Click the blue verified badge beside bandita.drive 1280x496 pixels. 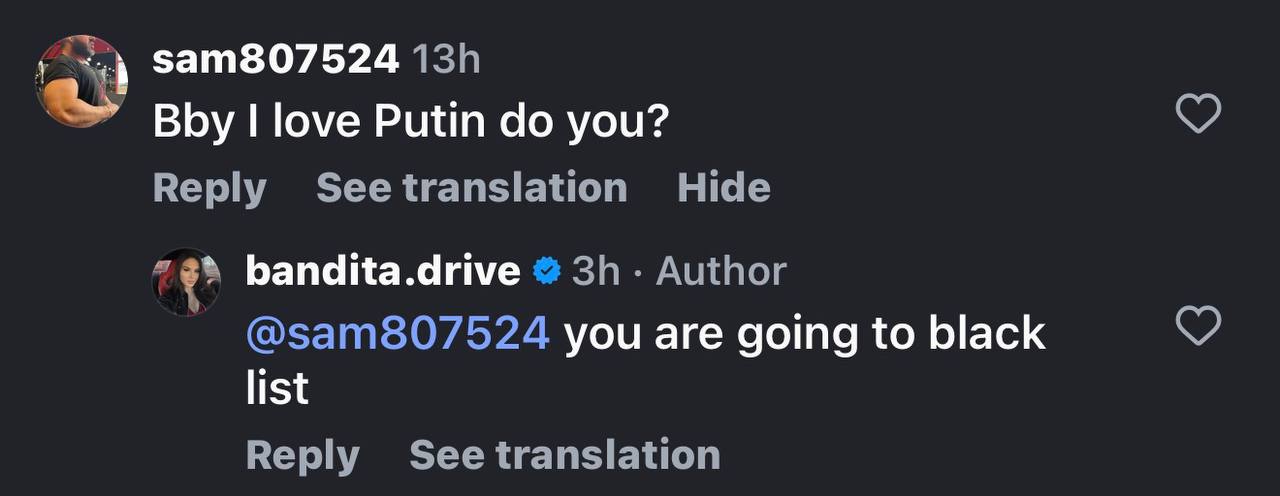(546, 271)
